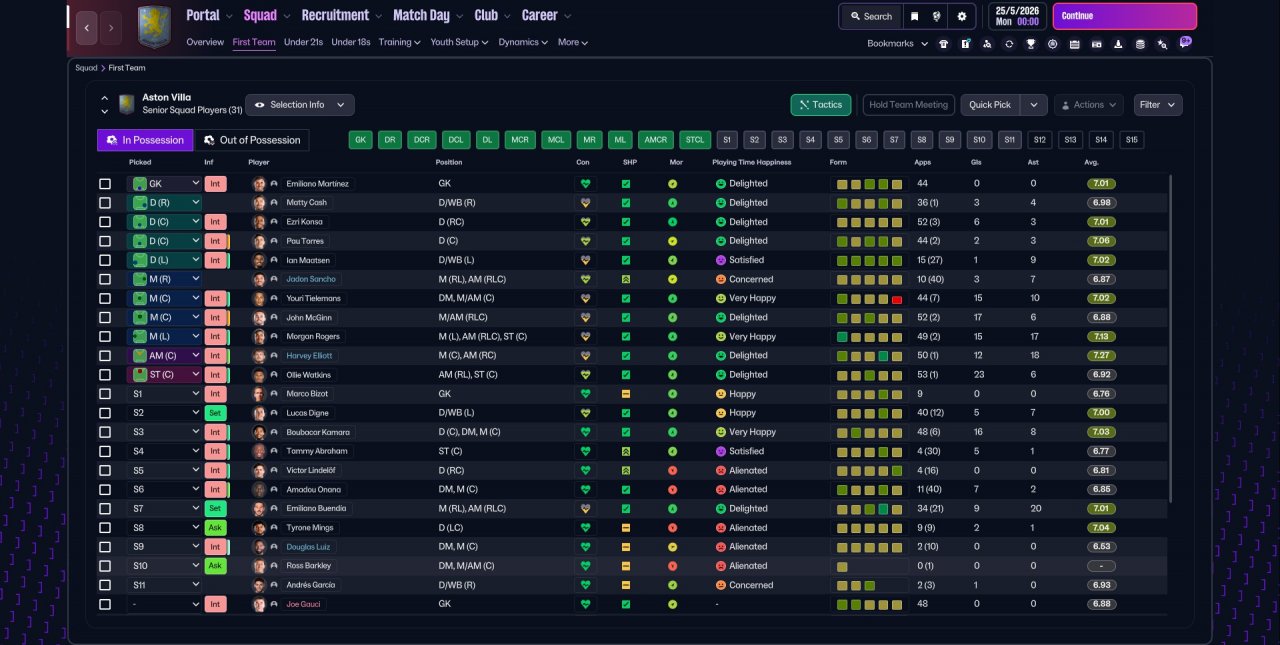Open the star search scouting icon
The height and width of the screenshot is (645, 1280).
(x=1162, y=44)
